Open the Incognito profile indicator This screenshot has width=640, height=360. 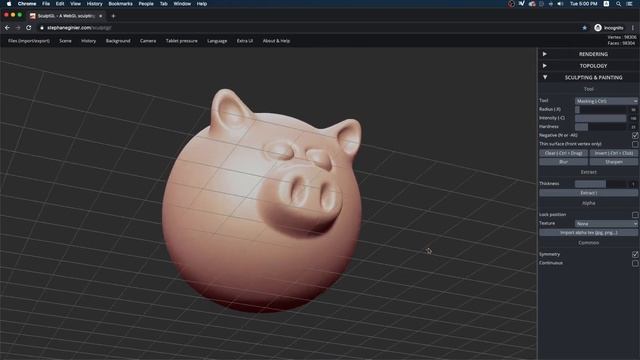(x=609, y=28)
